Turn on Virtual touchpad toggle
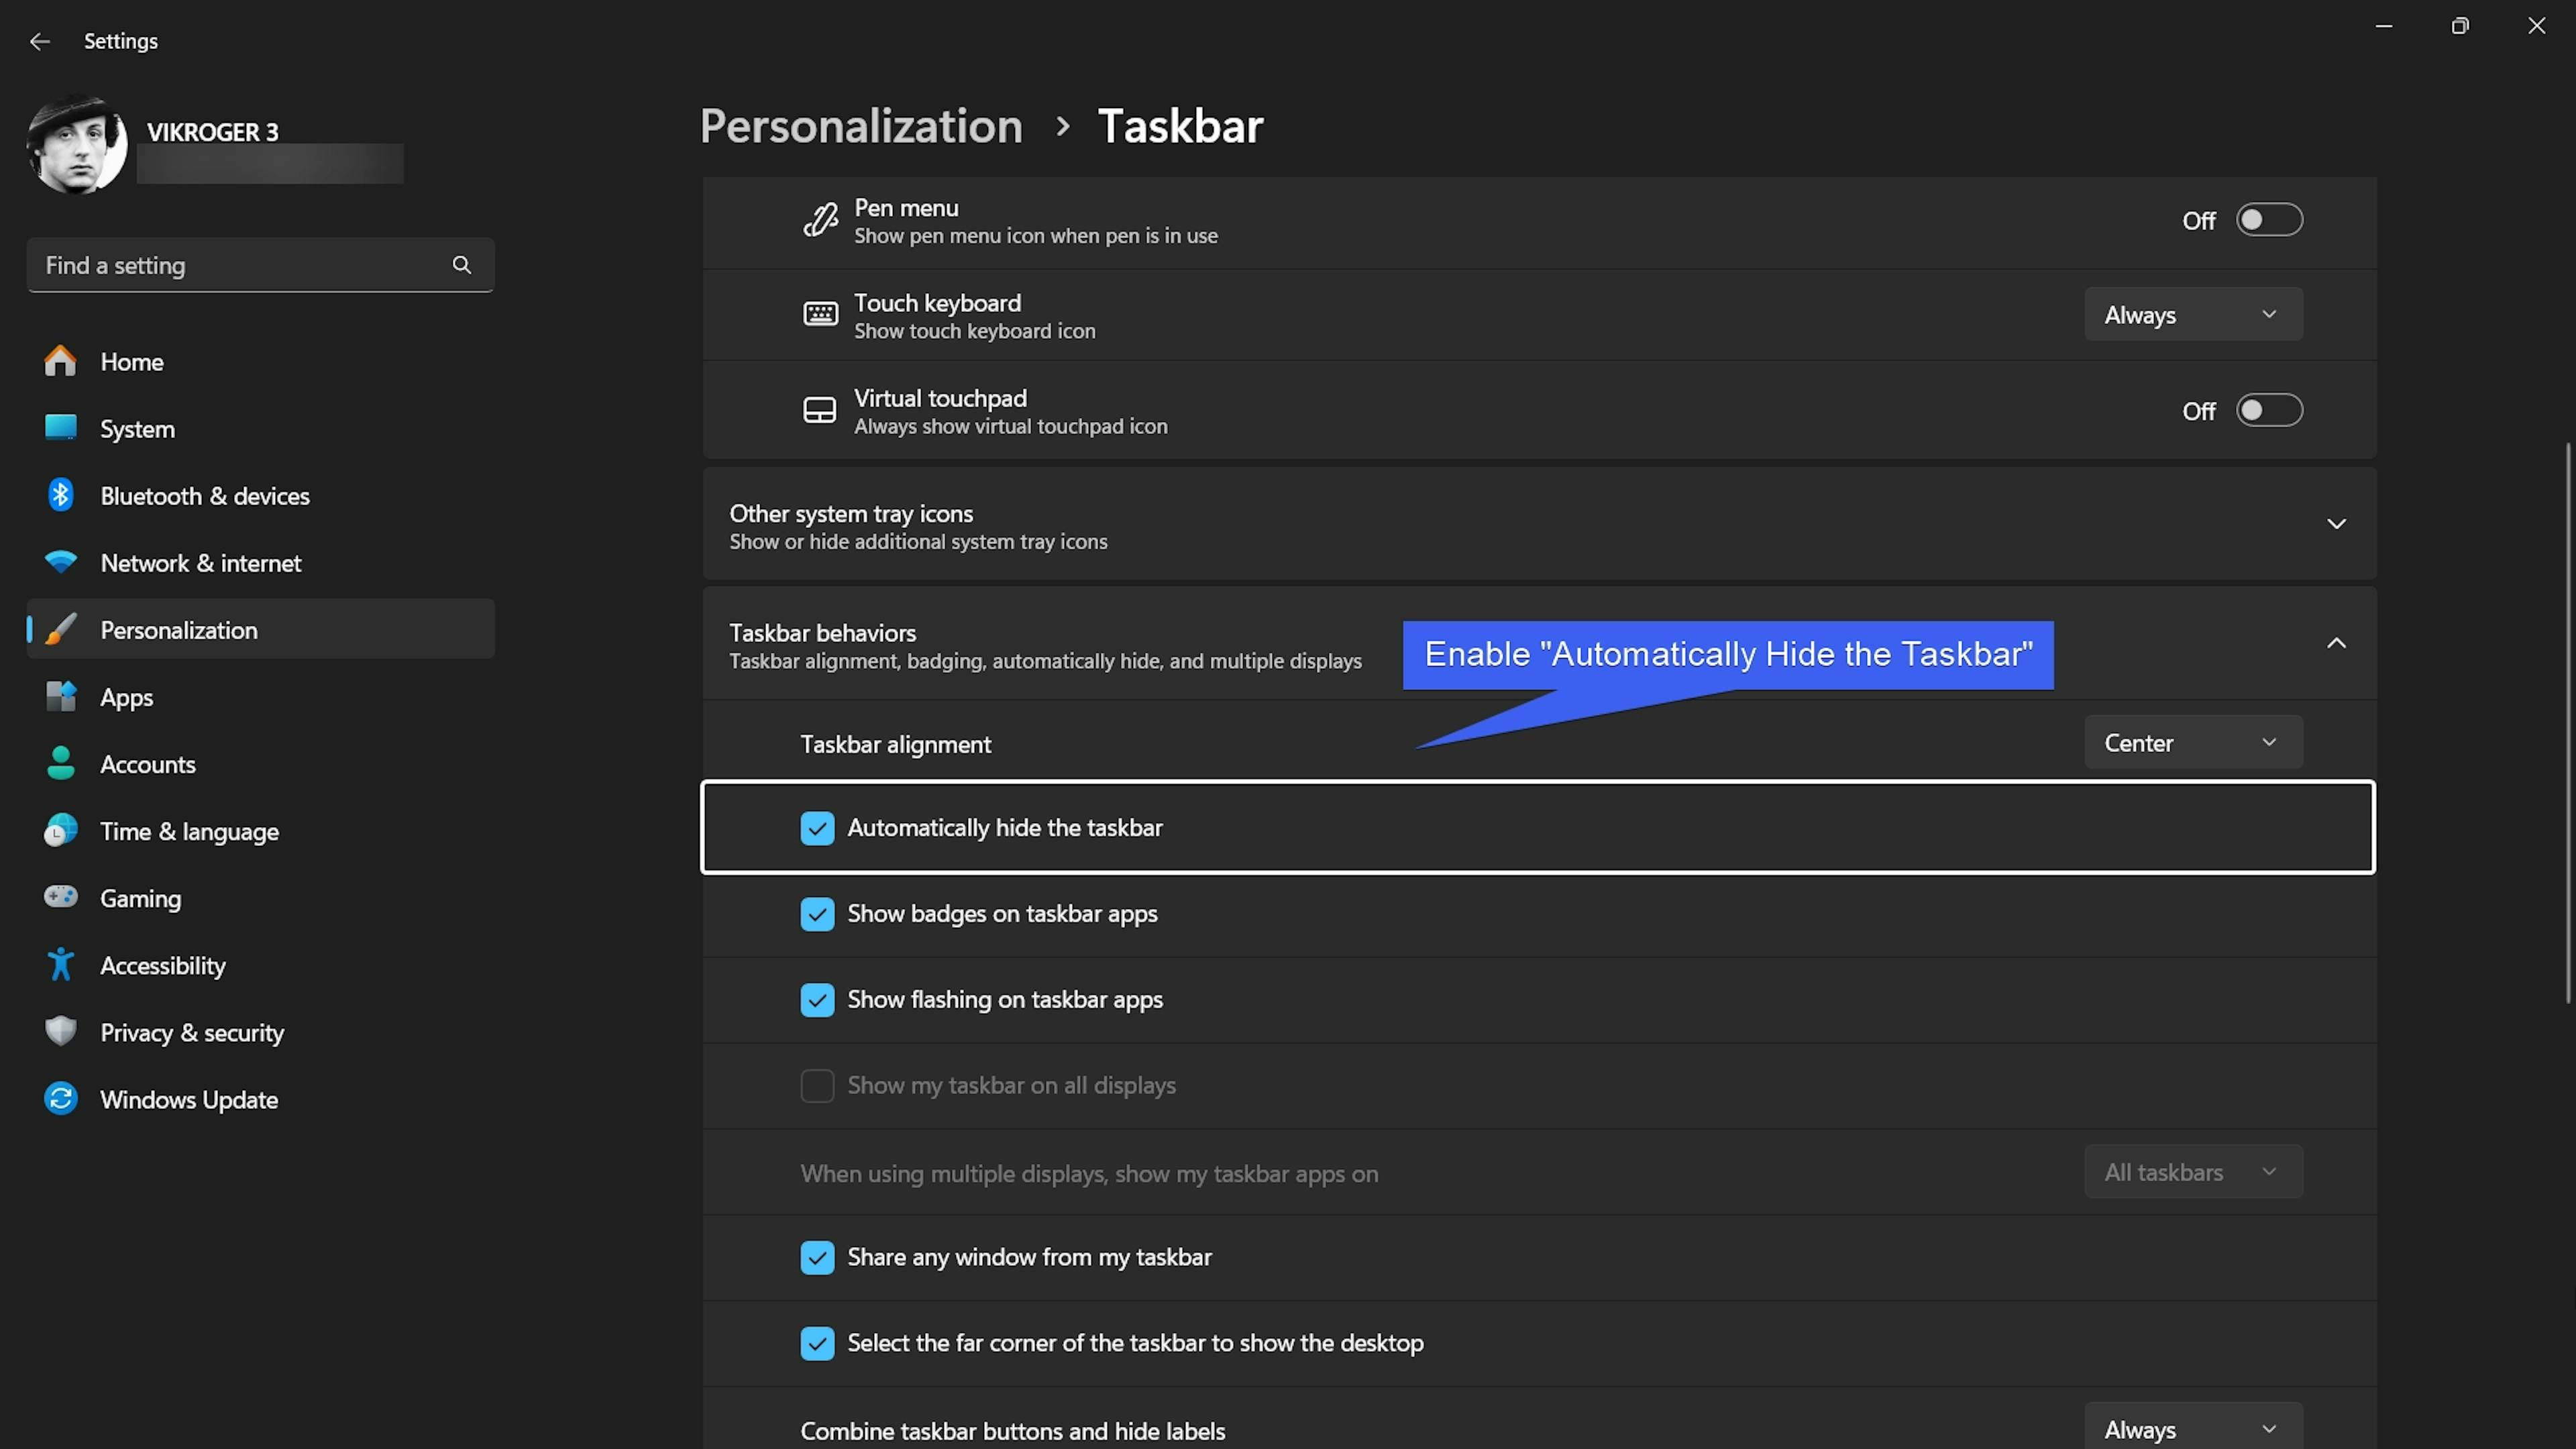The height and width of the screenshot is (1449, 2576). pyautogui.click(x=2268, y=410)
